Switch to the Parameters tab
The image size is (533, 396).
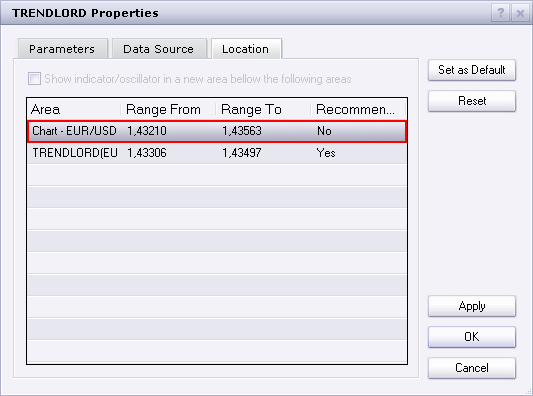click(63, 49)
